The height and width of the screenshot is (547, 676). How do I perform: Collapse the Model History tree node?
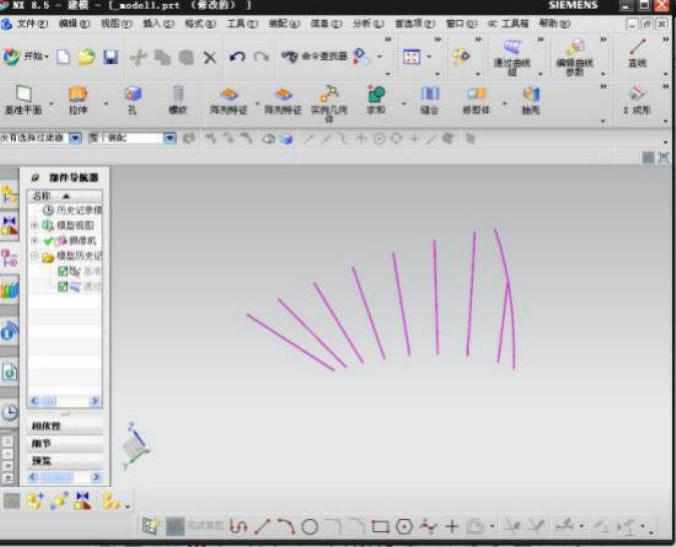coord(34,256)
